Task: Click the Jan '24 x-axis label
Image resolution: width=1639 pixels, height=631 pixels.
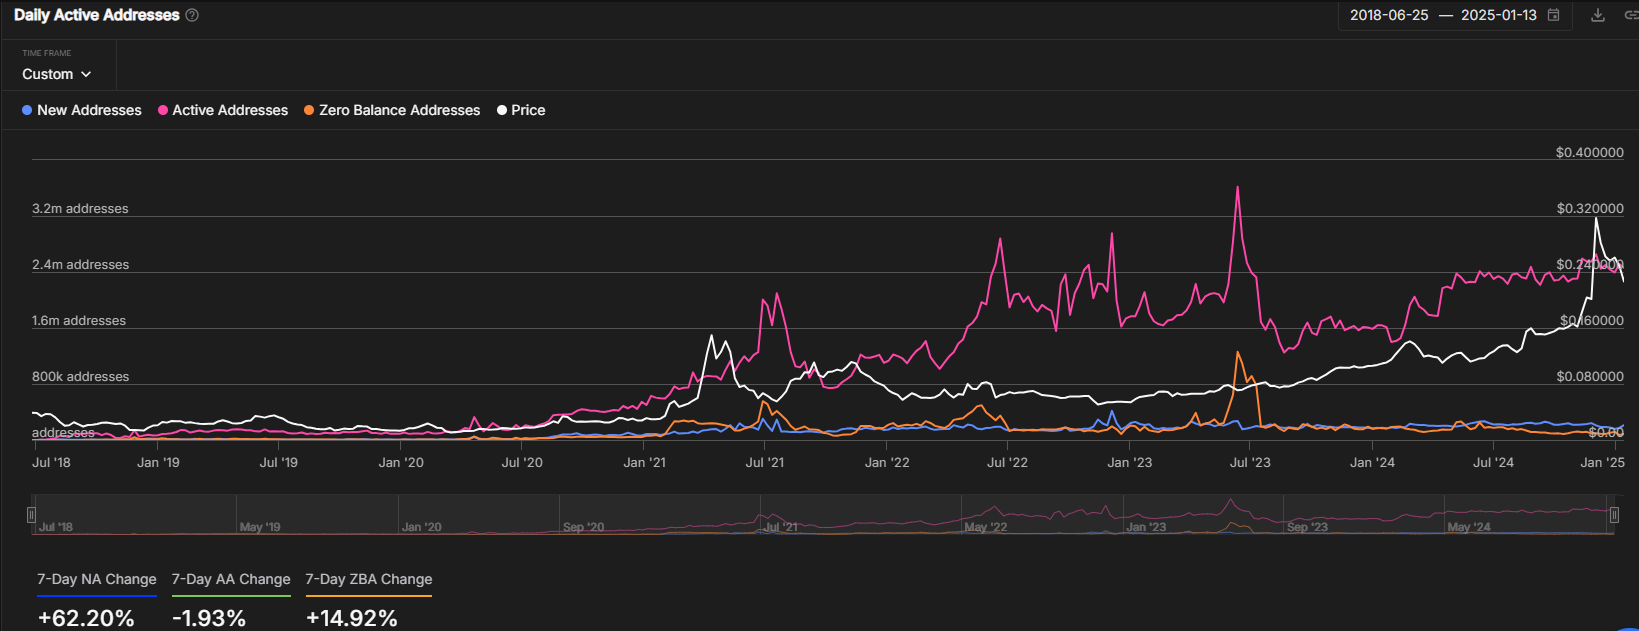Action: [x=1372, y=463]
